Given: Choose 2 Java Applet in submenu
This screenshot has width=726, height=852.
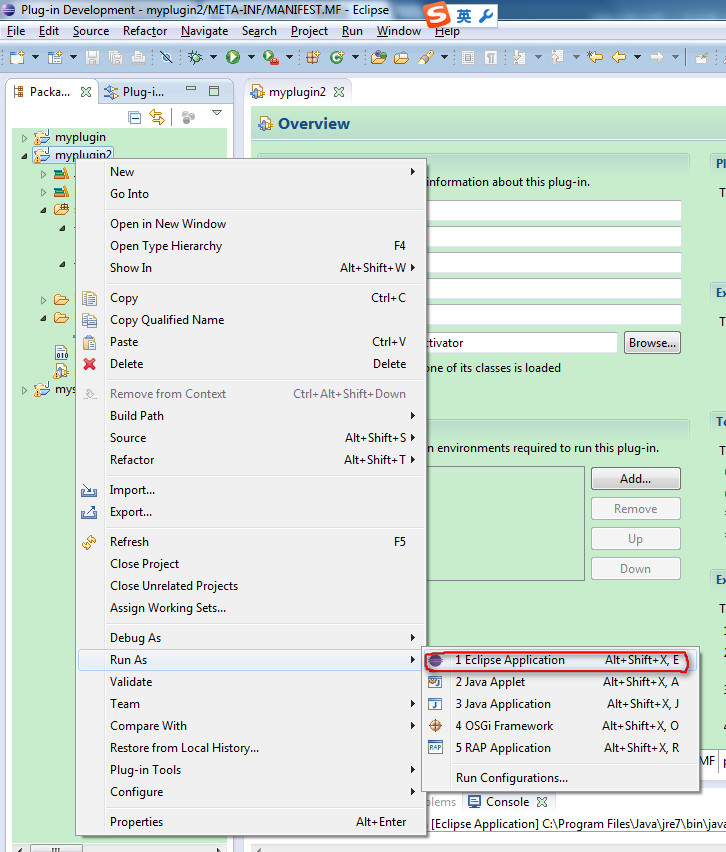Looking at the screenshot, I should point(560,682).
